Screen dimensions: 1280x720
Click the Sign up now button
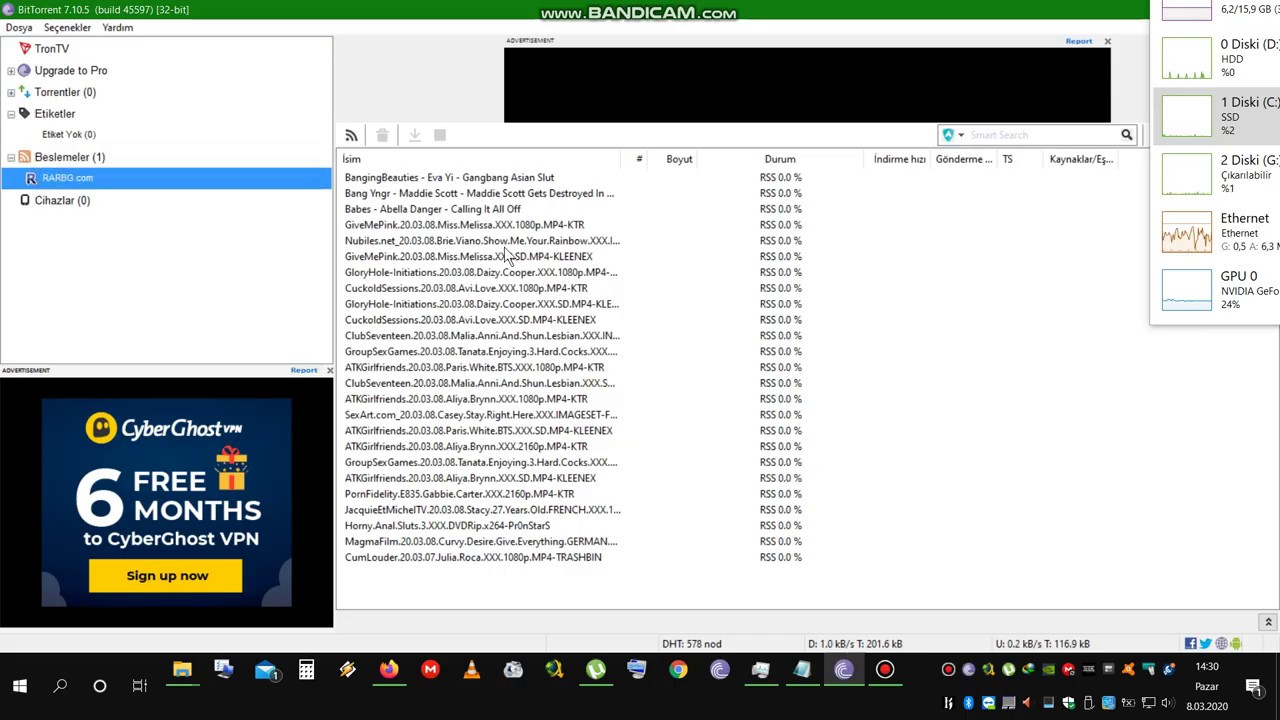coord(165,576)
